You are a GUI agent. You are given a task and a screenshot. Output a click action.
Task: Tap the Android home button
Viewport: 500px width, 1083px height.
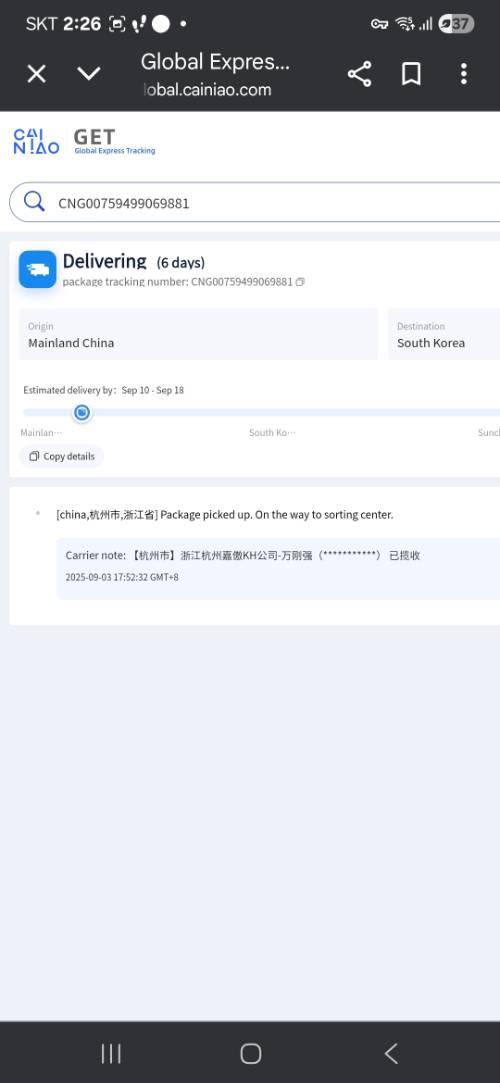[x=251, y=1053]
